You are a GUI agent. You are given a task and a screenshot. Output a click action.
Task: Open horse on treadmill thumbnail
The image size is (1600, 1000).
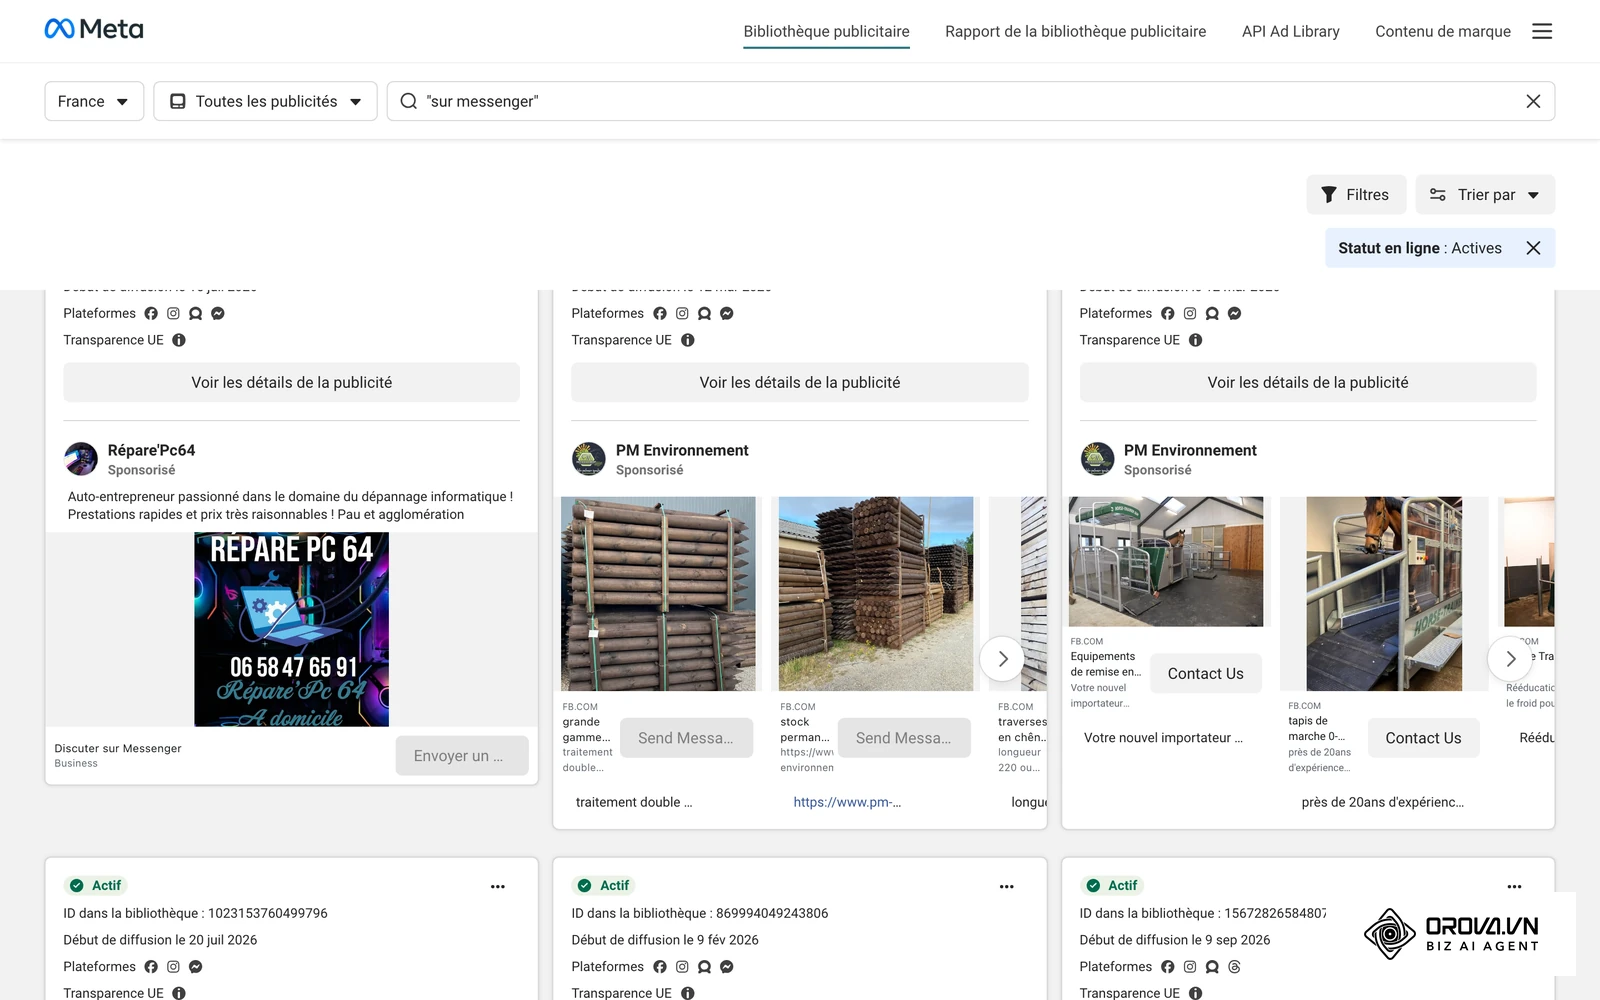pos(1384,594)
